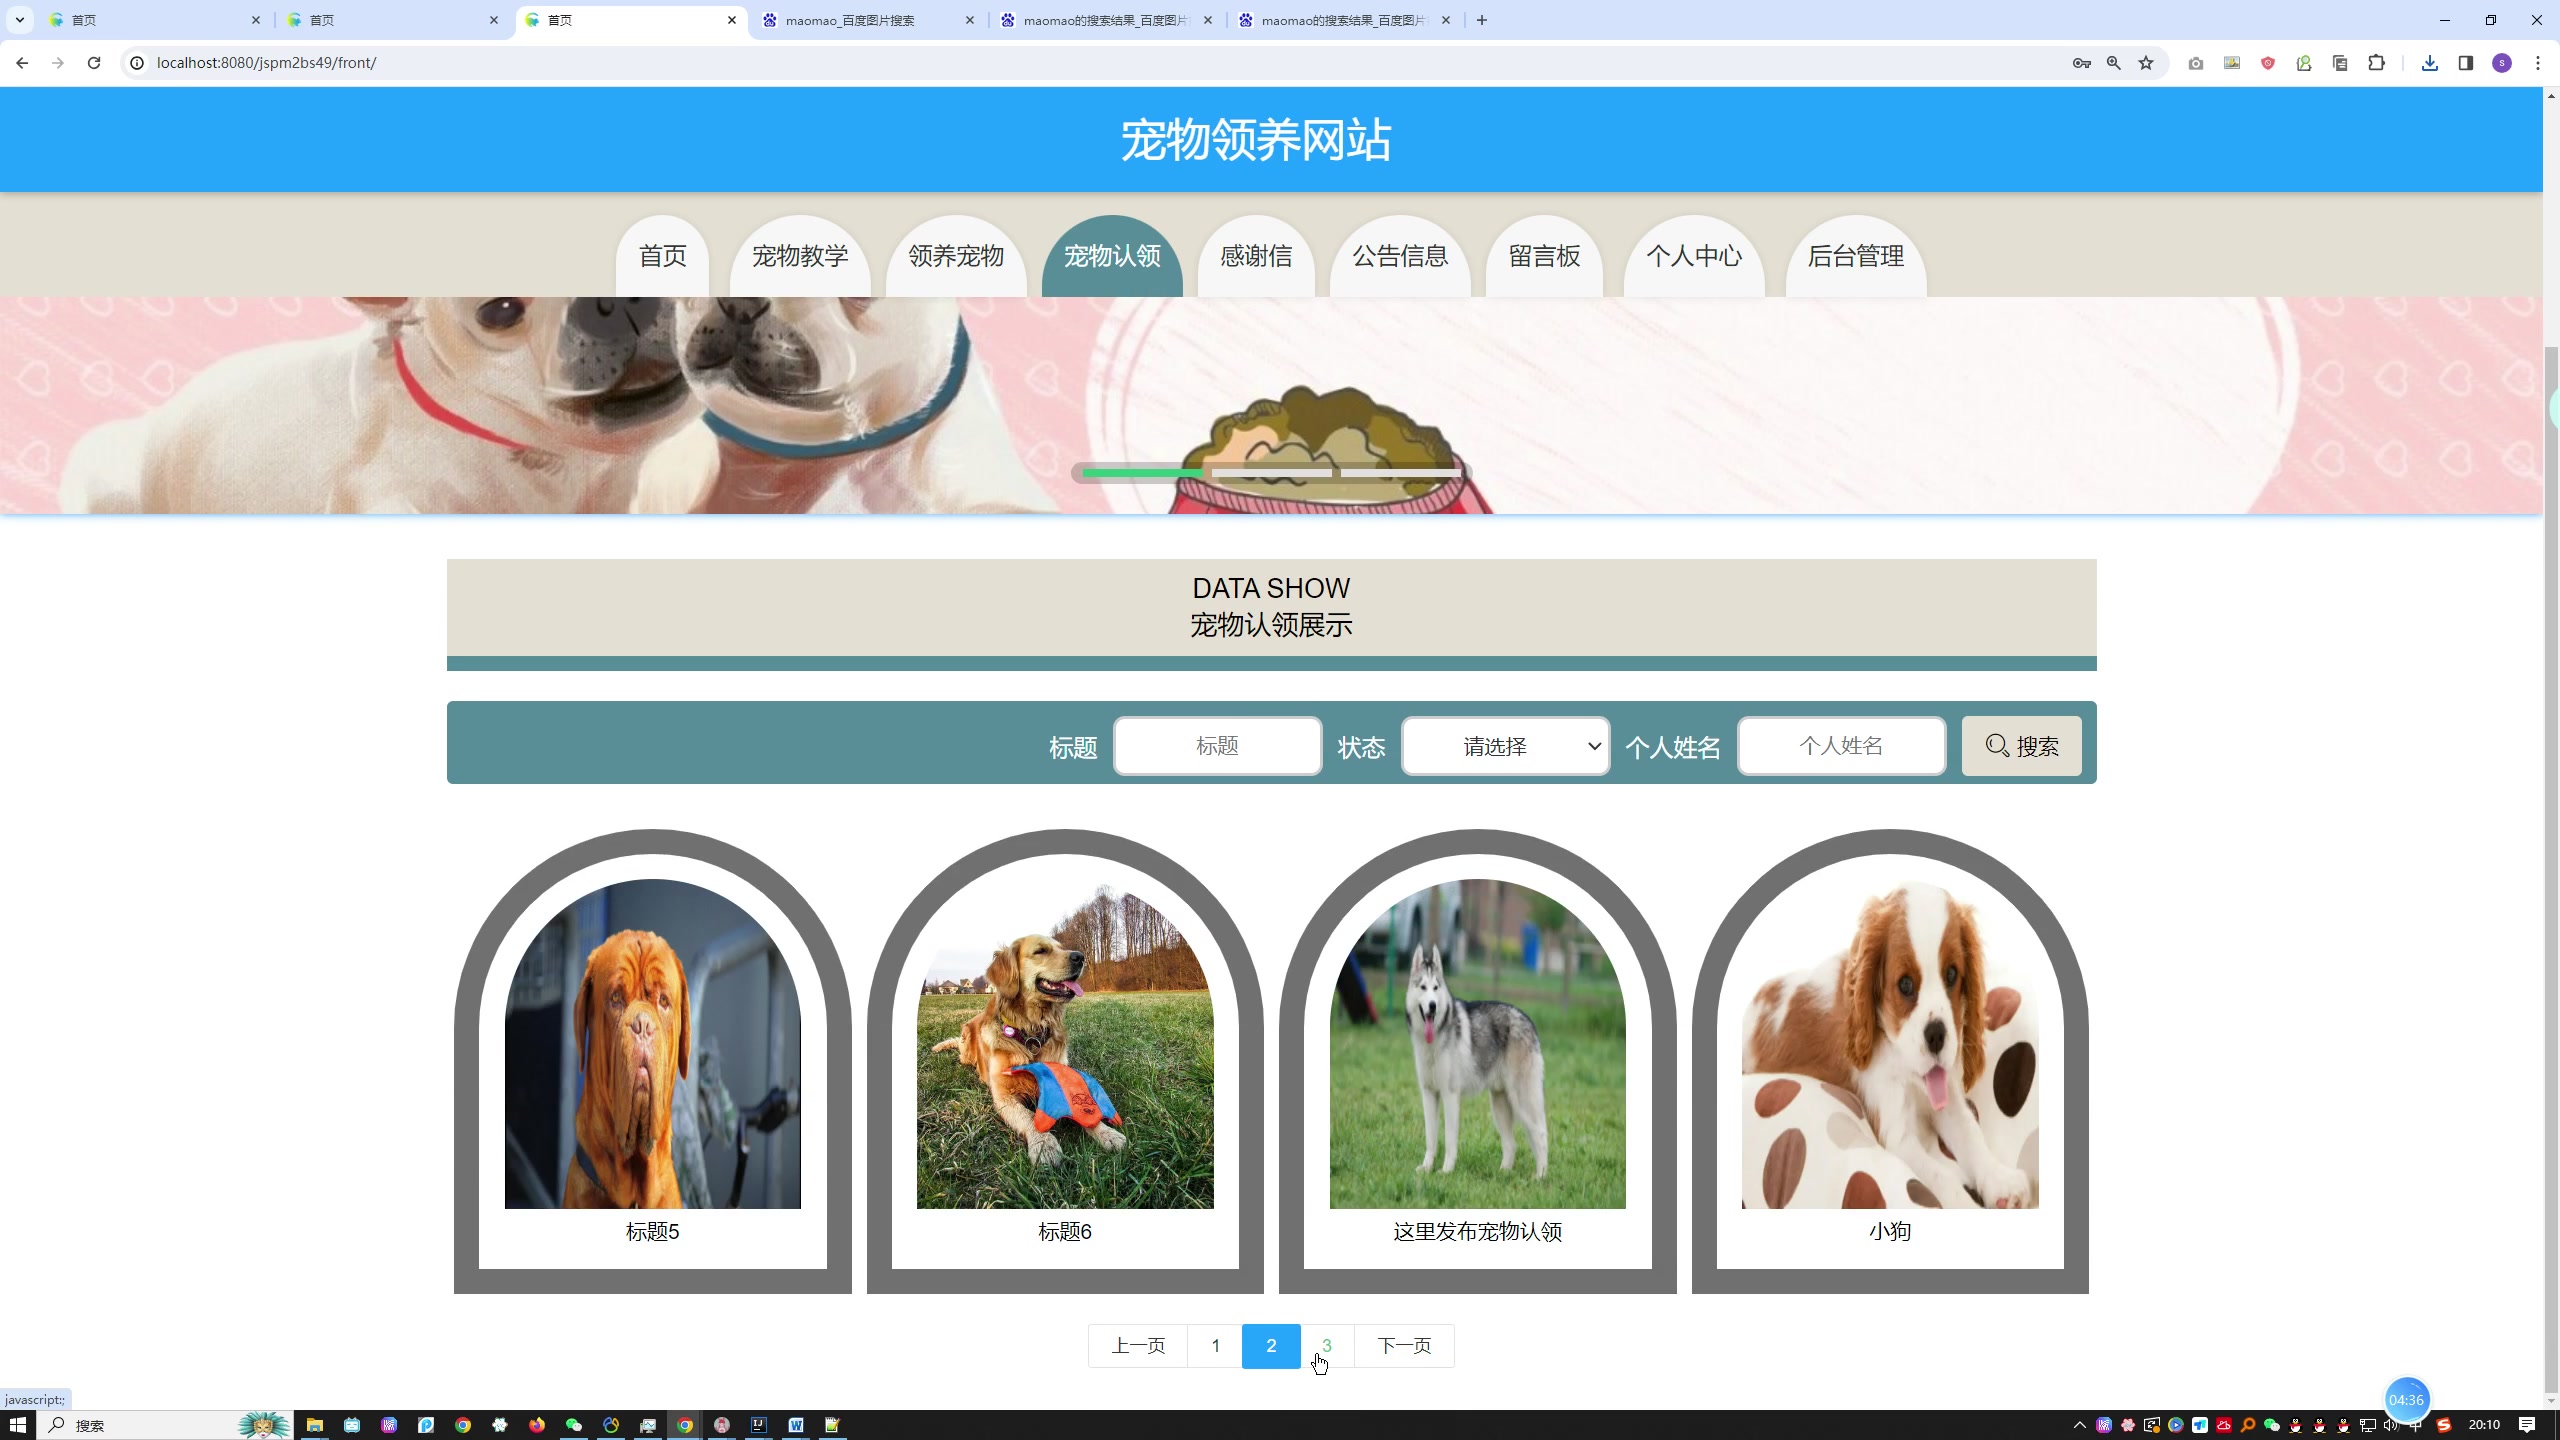Click the zoom magnifier in address bar
Screen dimensions: 2560x1440
(x=2114, y=63)
